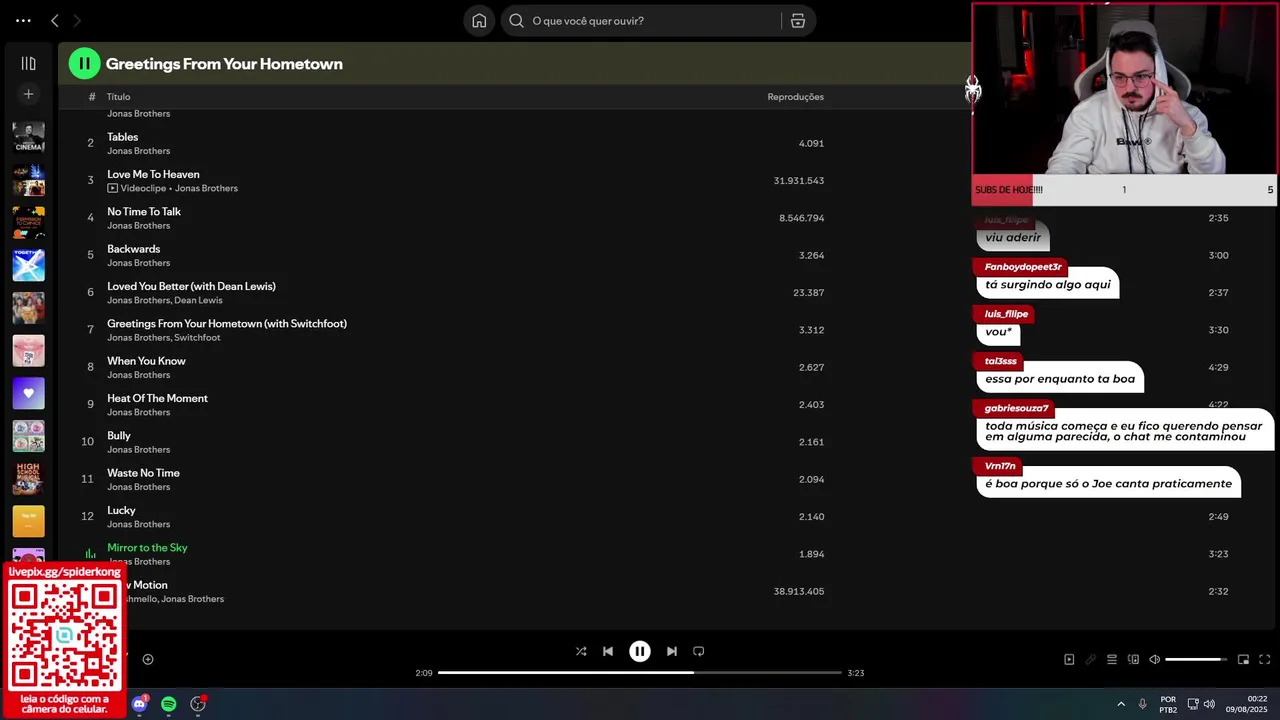
Task: Select Greetings From Your Hometown (with Switchfoot) track
Action: click(x=227, y=324)
